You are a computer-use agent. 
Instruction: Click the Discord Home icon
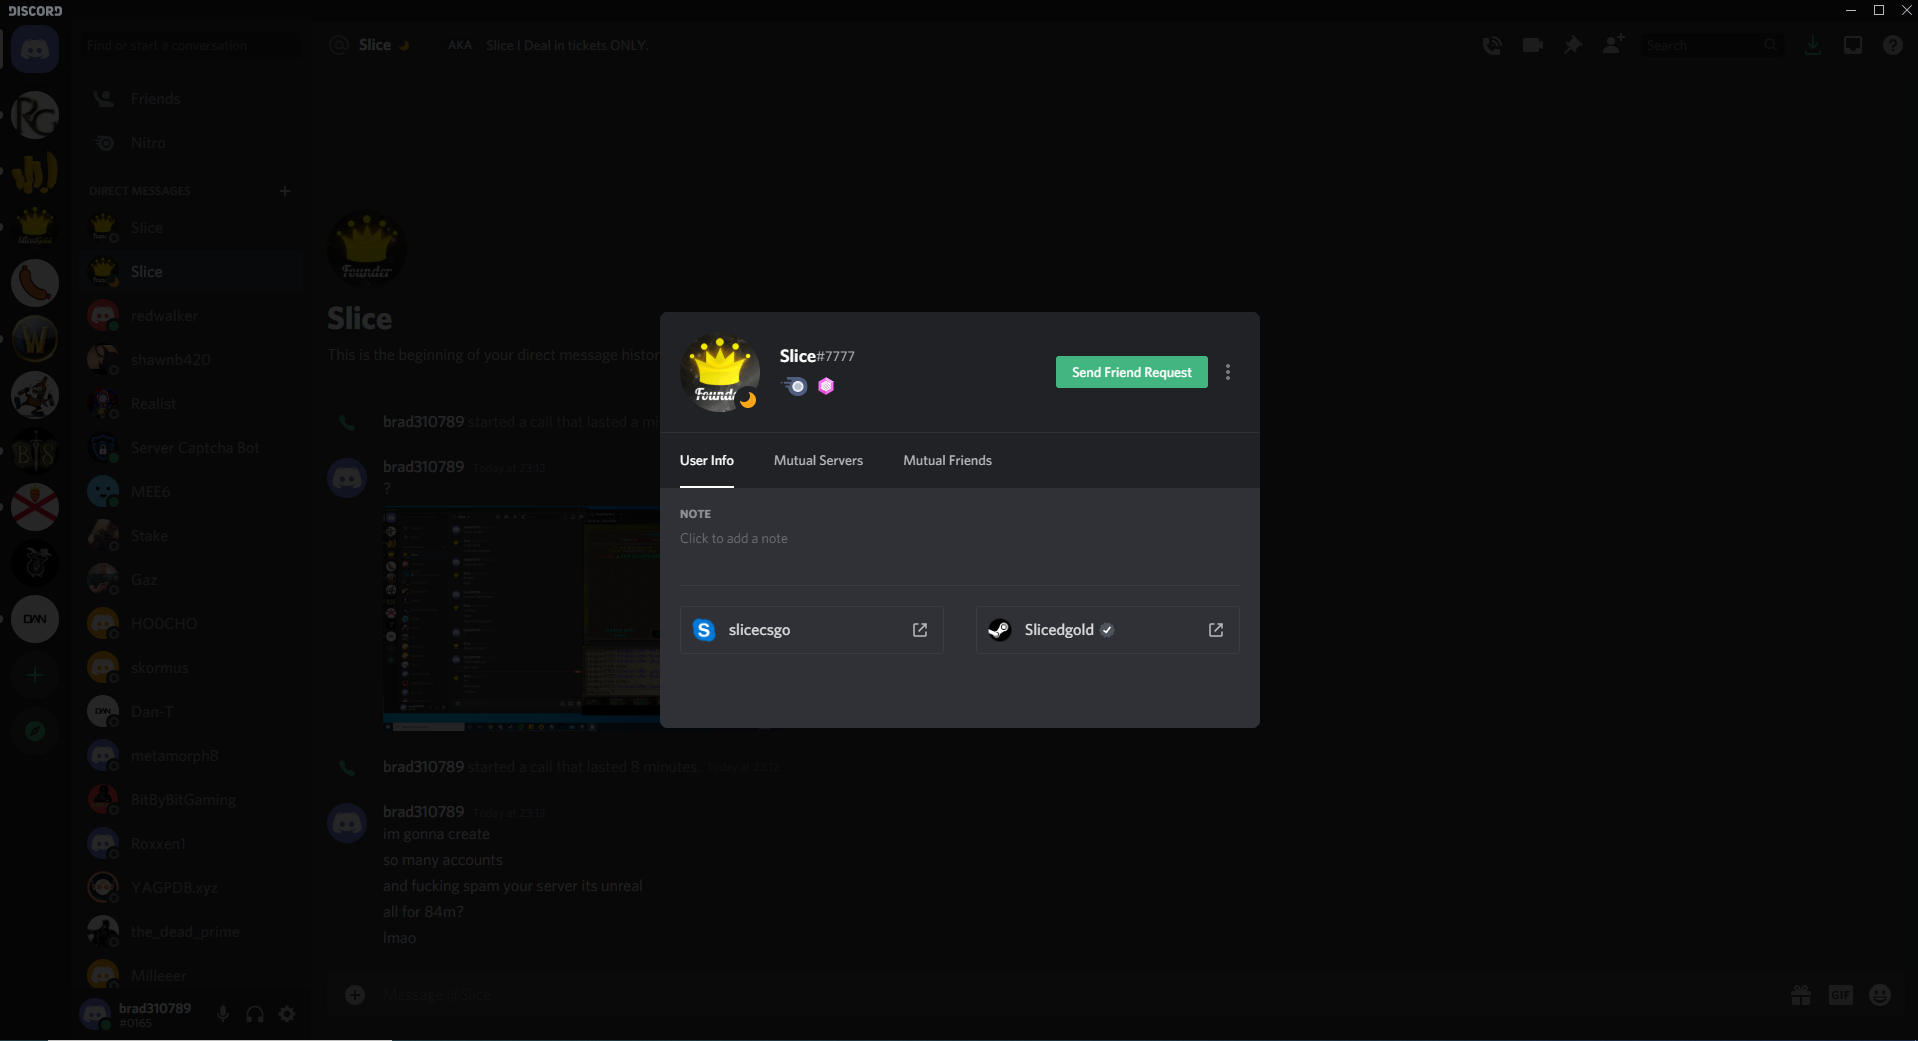pos(35,49)
